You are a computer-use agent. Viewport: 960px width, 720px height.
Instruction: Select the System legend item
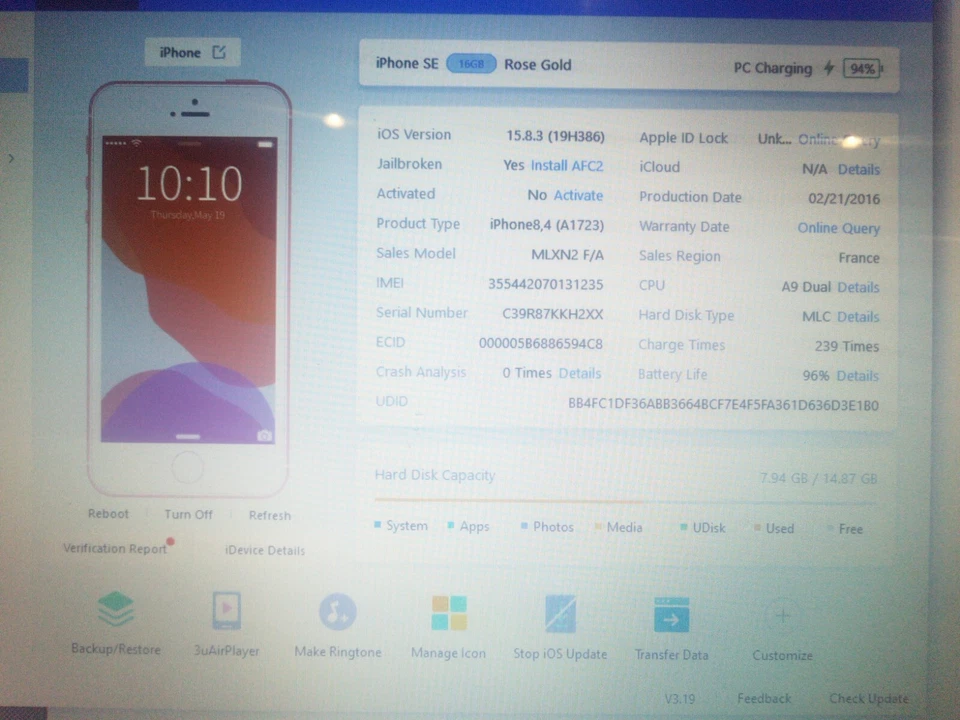(x=401, y=526)
